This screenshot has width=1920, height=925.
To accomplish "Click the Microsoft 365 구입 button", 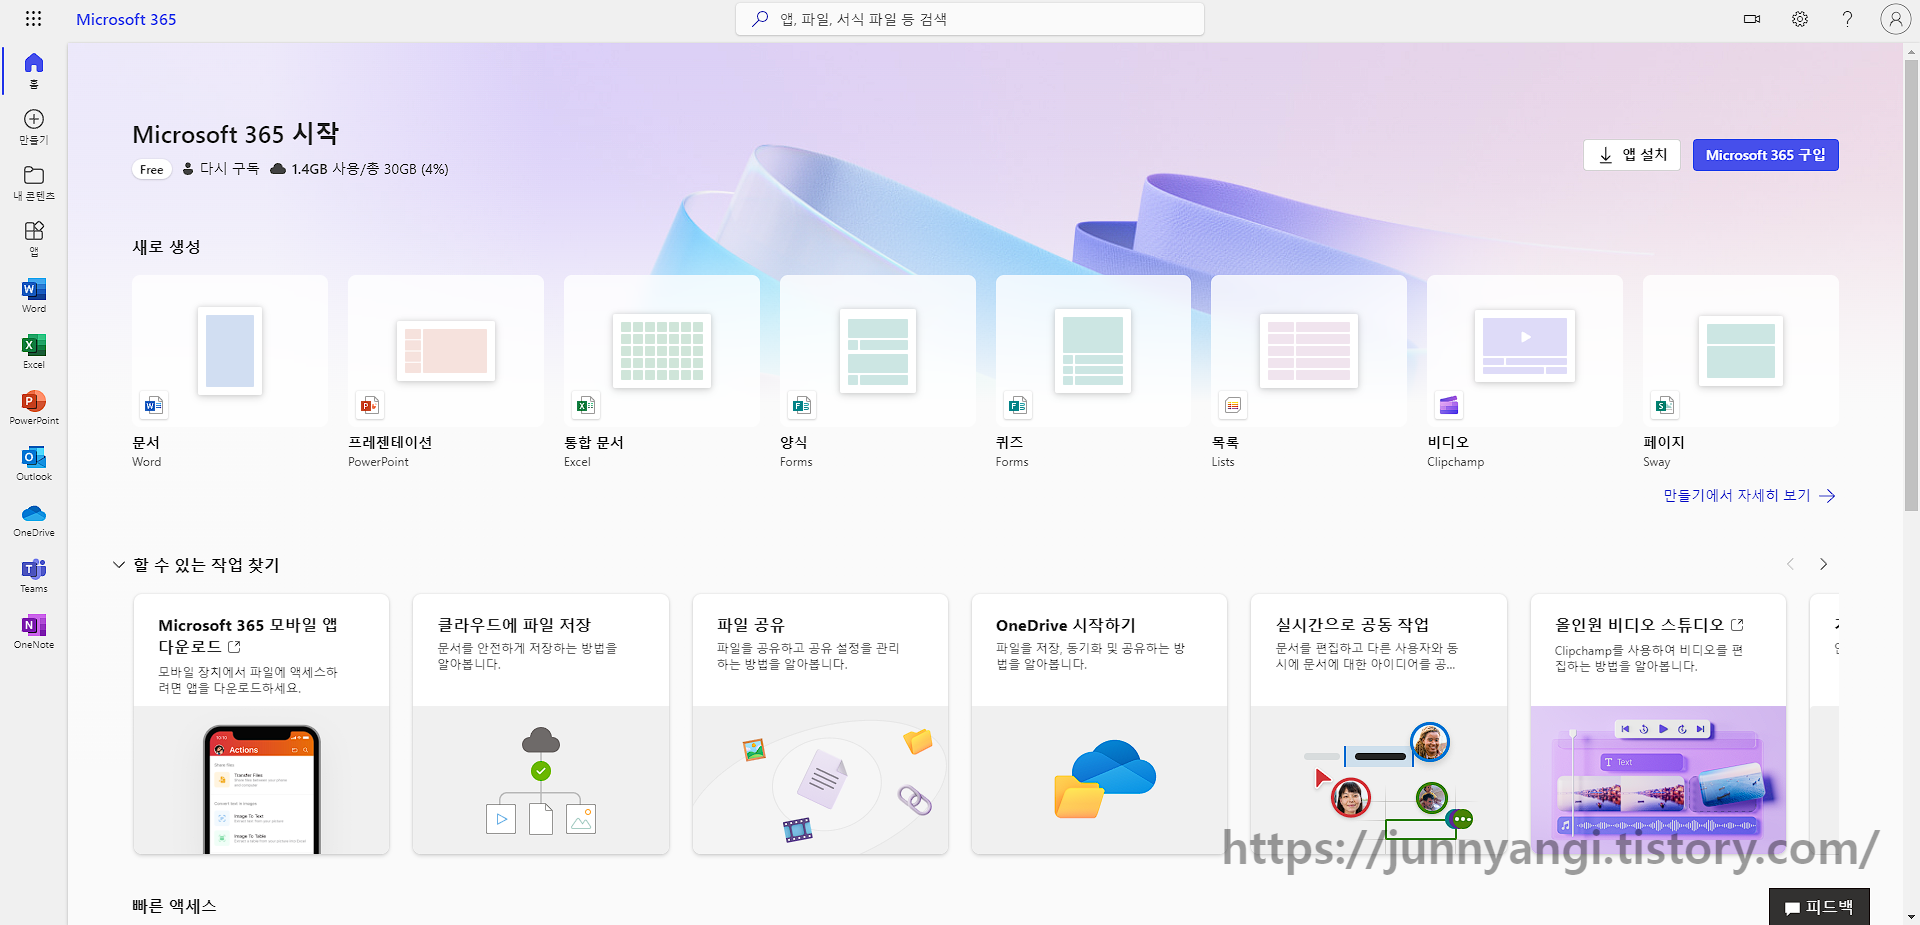I will [x=1765, y=155].
